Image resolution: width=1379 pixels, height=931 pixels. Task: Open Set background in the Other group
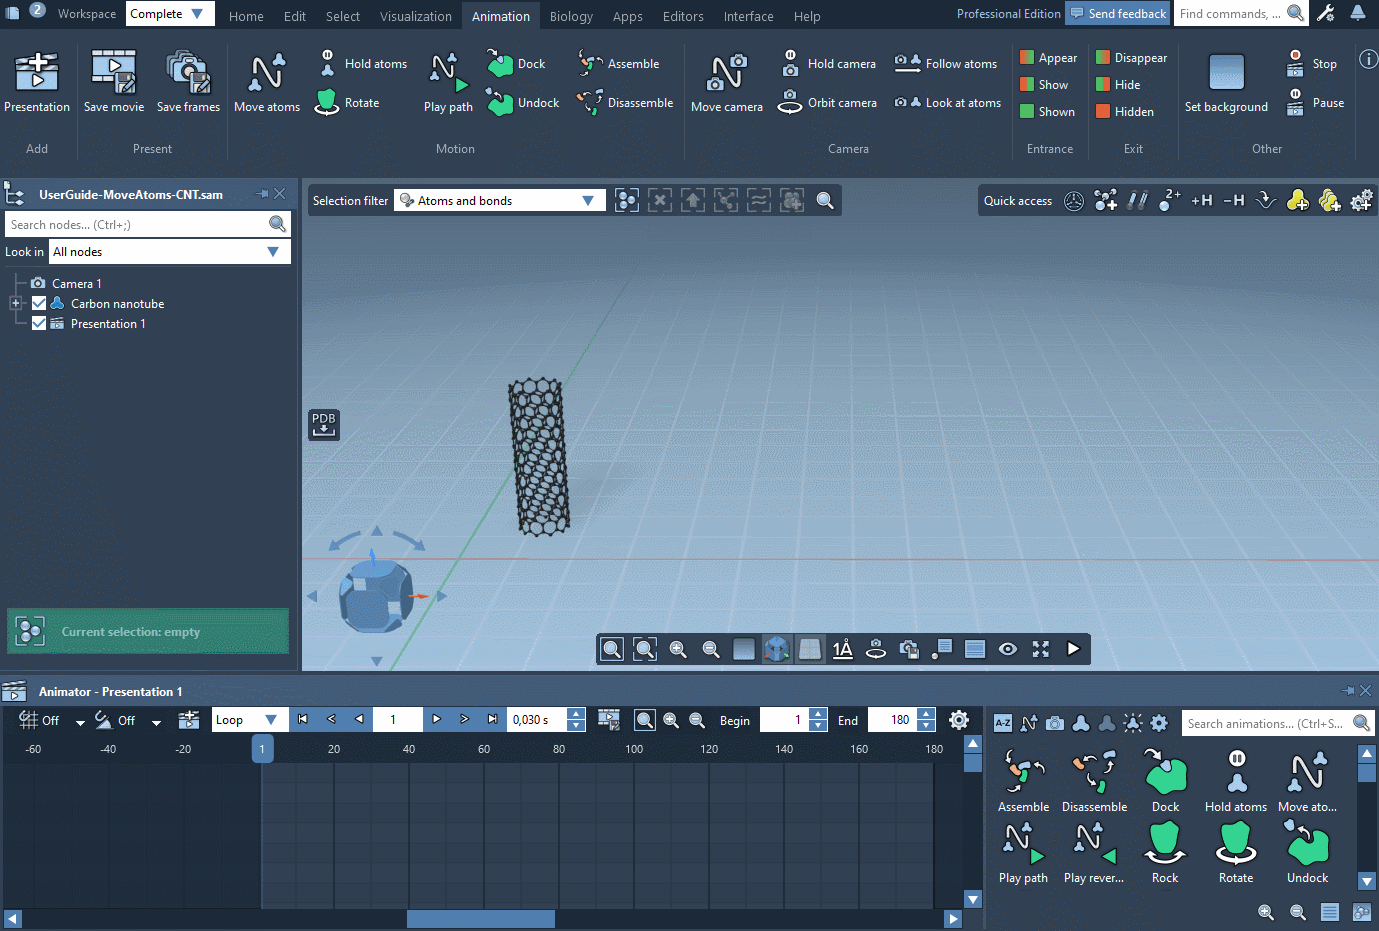tap(1226, 80)
